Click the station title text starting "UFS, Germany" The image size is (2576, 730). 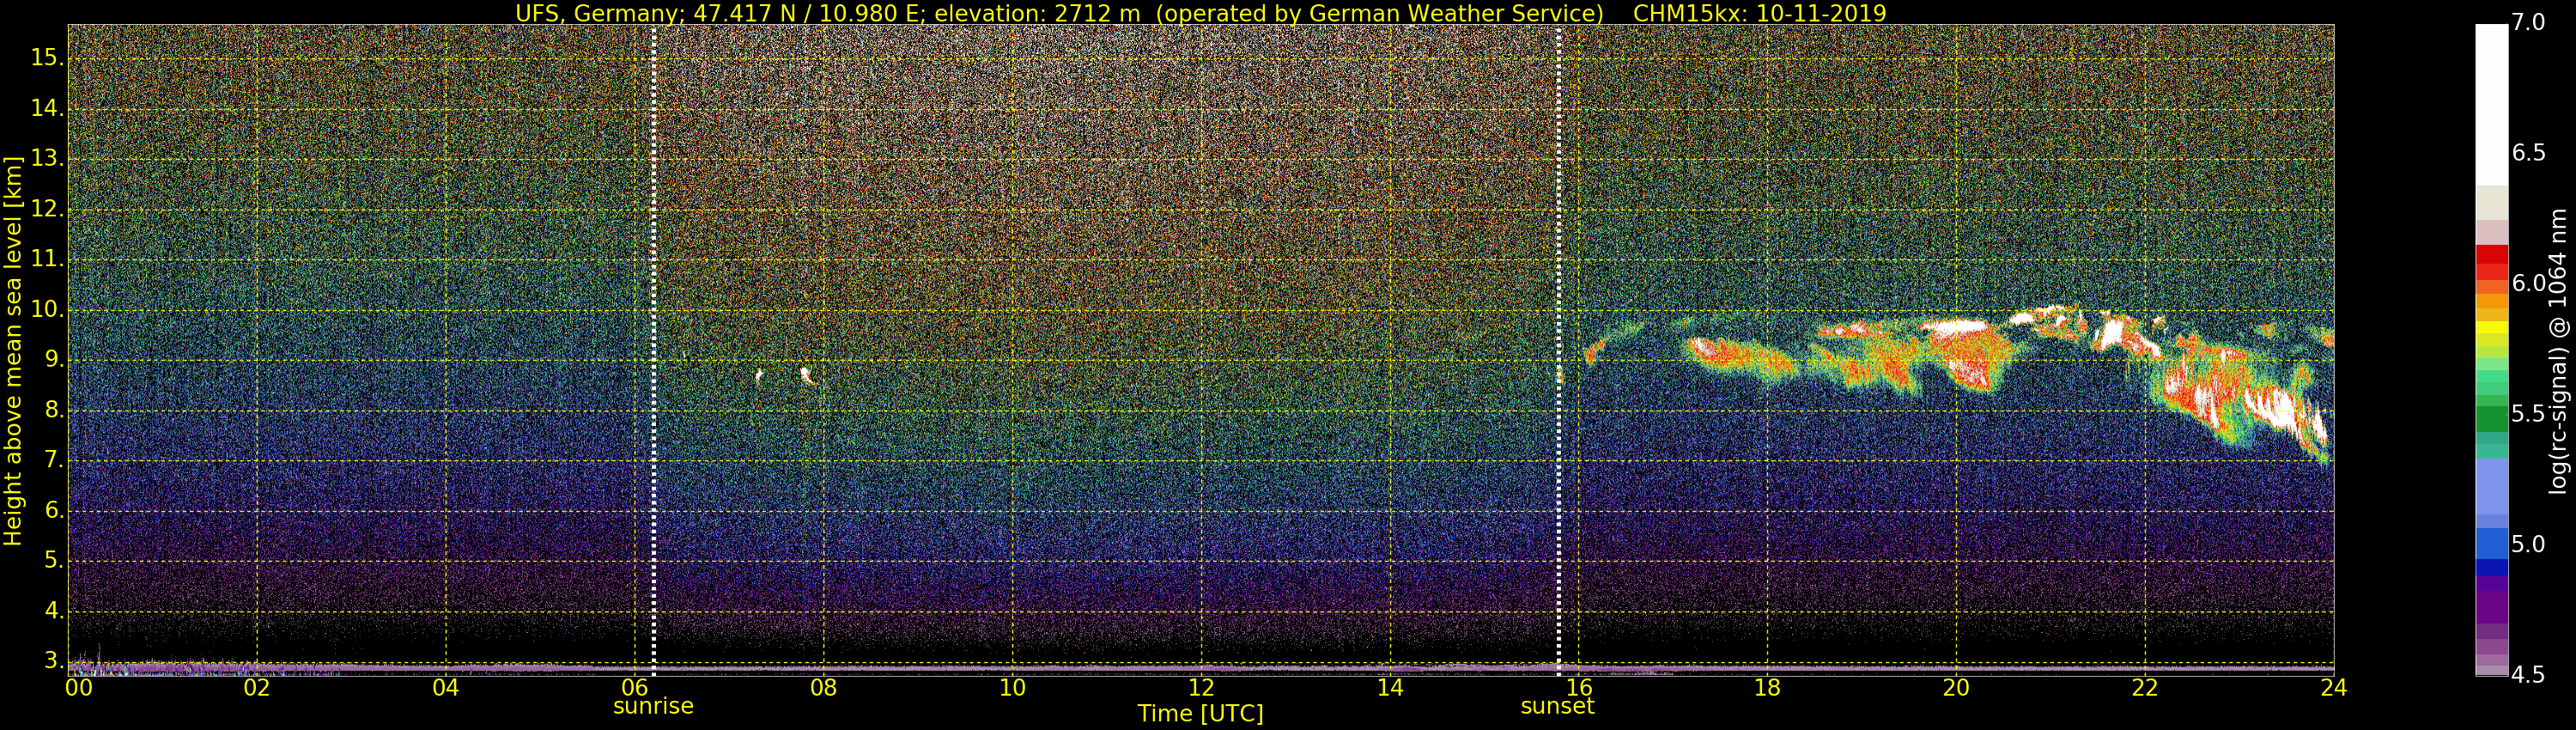point(1060,13)
